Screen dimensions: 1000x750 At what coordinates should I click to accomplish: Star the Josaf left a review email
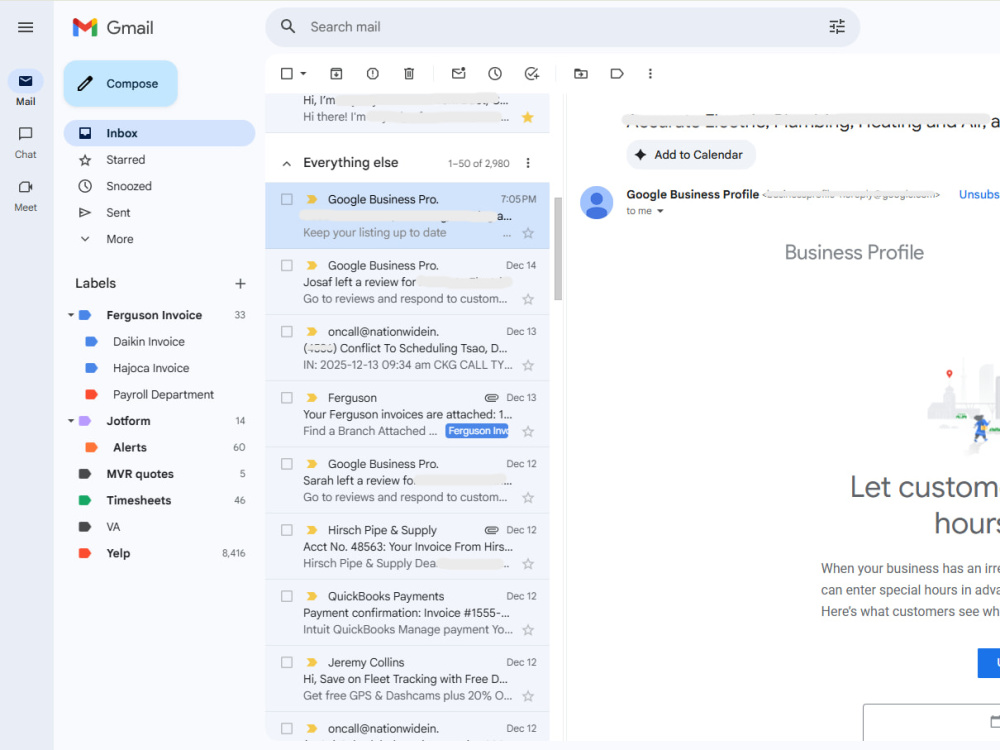528,299
